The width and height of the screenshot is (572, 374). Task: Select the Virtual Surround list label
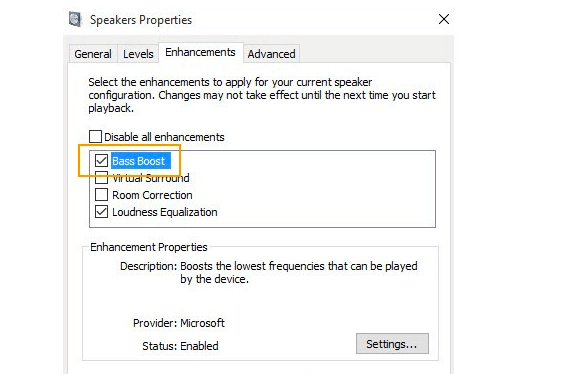point(151,178)
